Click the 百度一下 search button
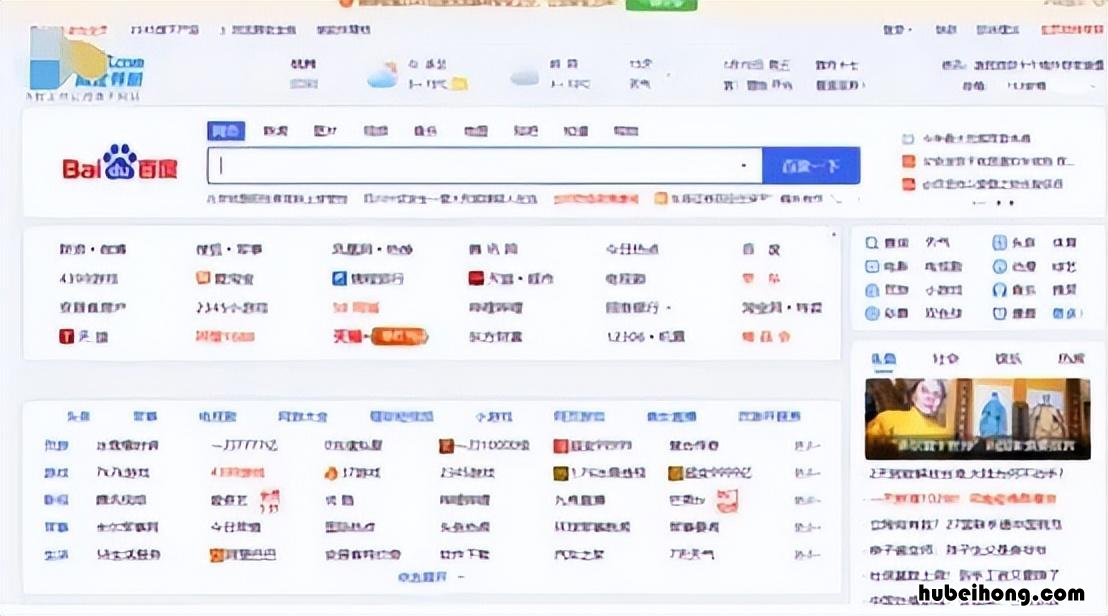 coord(811,165)
